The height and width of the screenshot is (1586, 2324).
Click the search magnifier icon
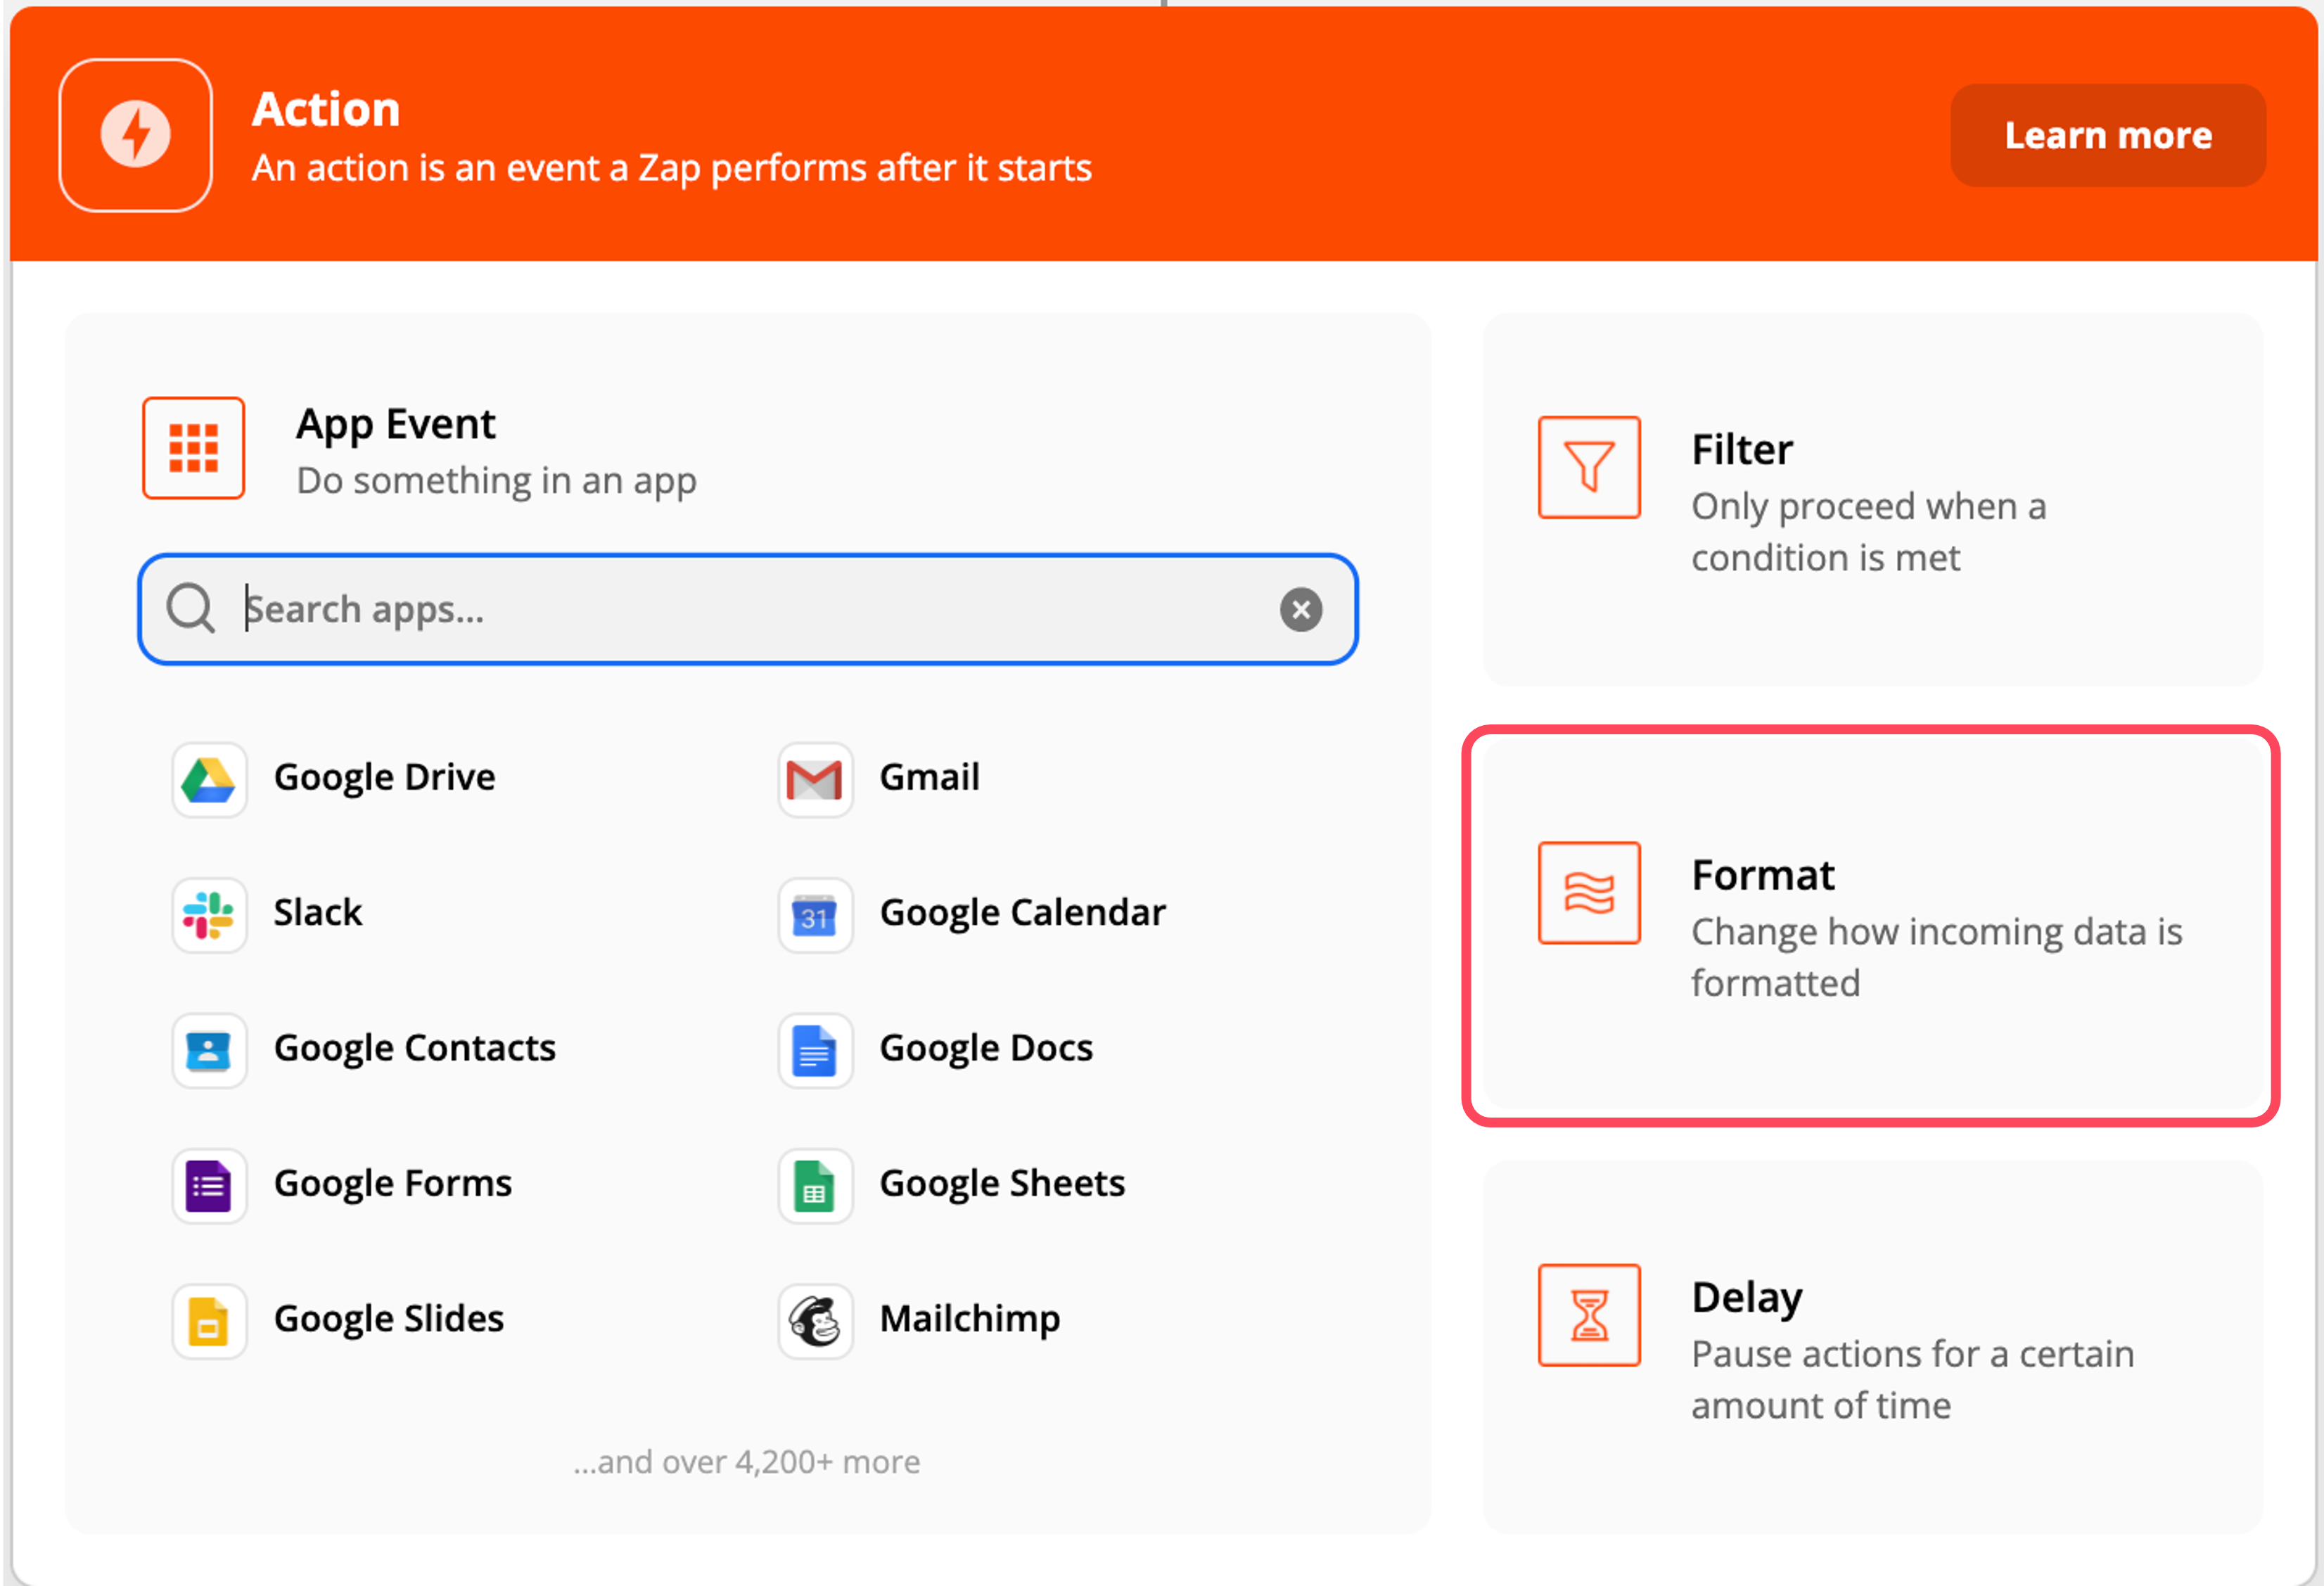point(190,609)
